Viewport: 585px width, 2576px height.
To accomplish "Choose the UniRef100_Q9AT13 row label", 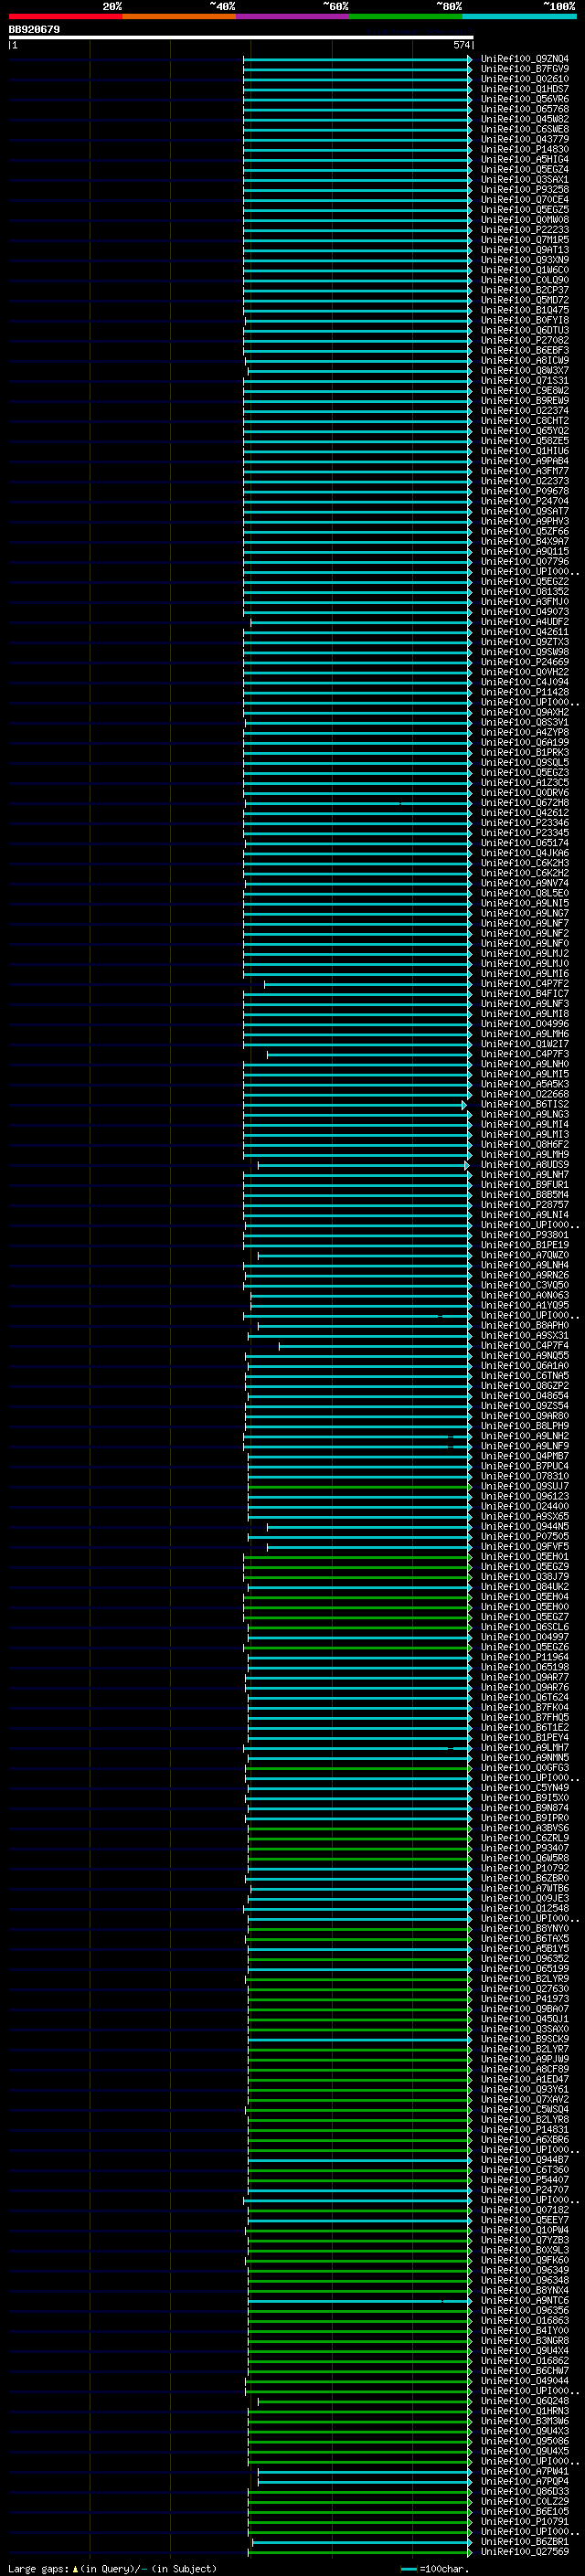I will 525,249.
